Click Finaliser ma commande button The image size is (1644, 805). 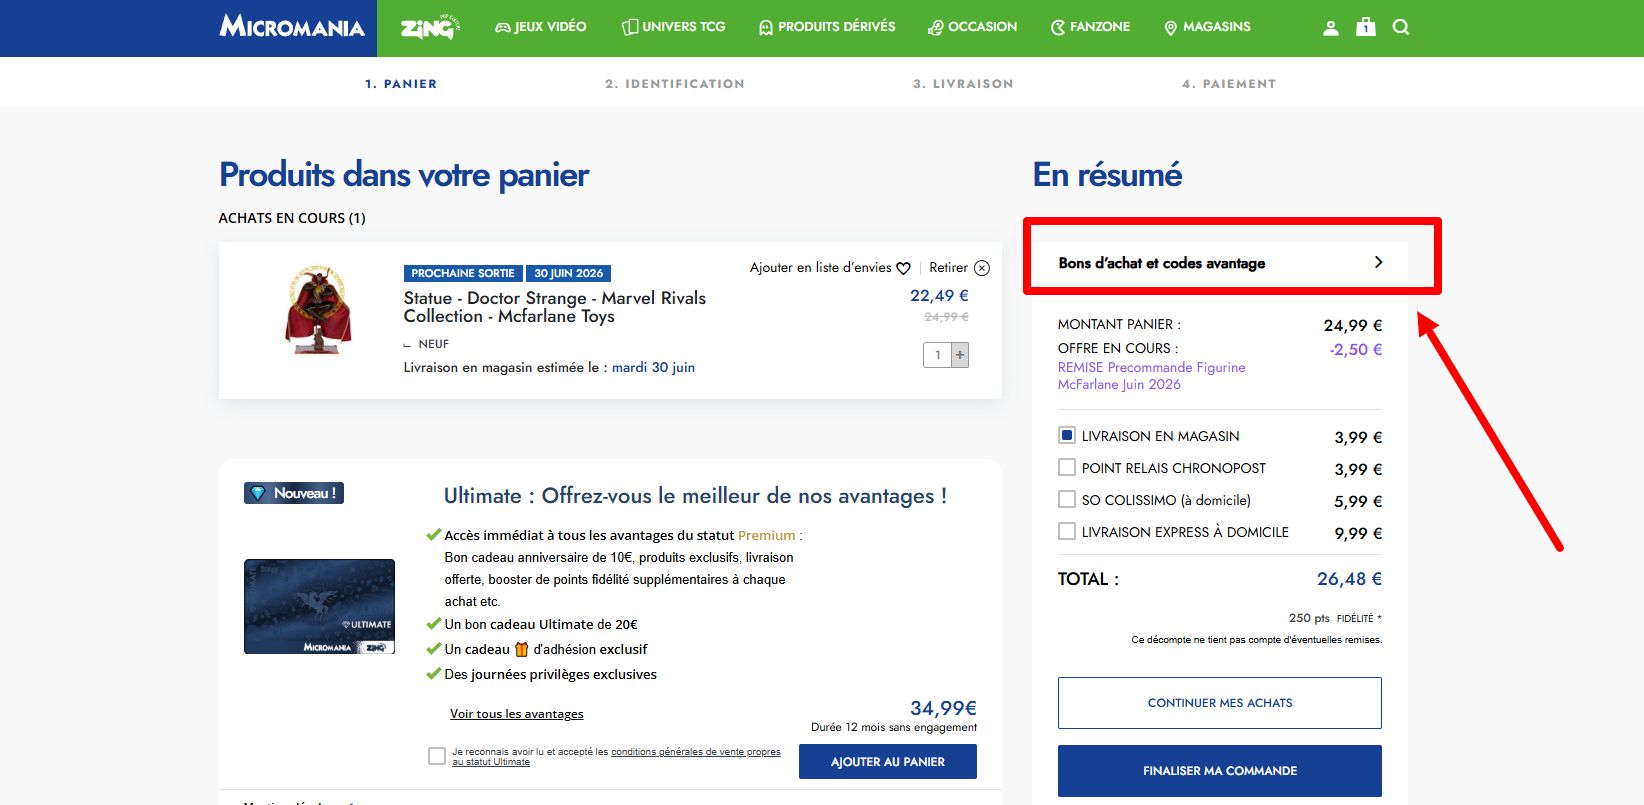tap(1220, 771)
